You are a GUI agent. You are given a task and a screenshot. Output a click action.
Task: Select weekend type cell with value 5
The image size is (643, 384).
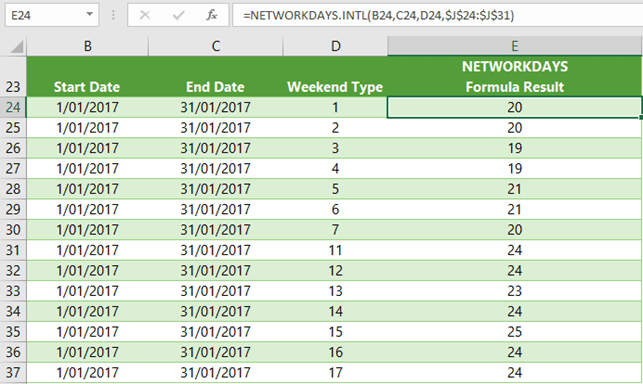point(335,189)
